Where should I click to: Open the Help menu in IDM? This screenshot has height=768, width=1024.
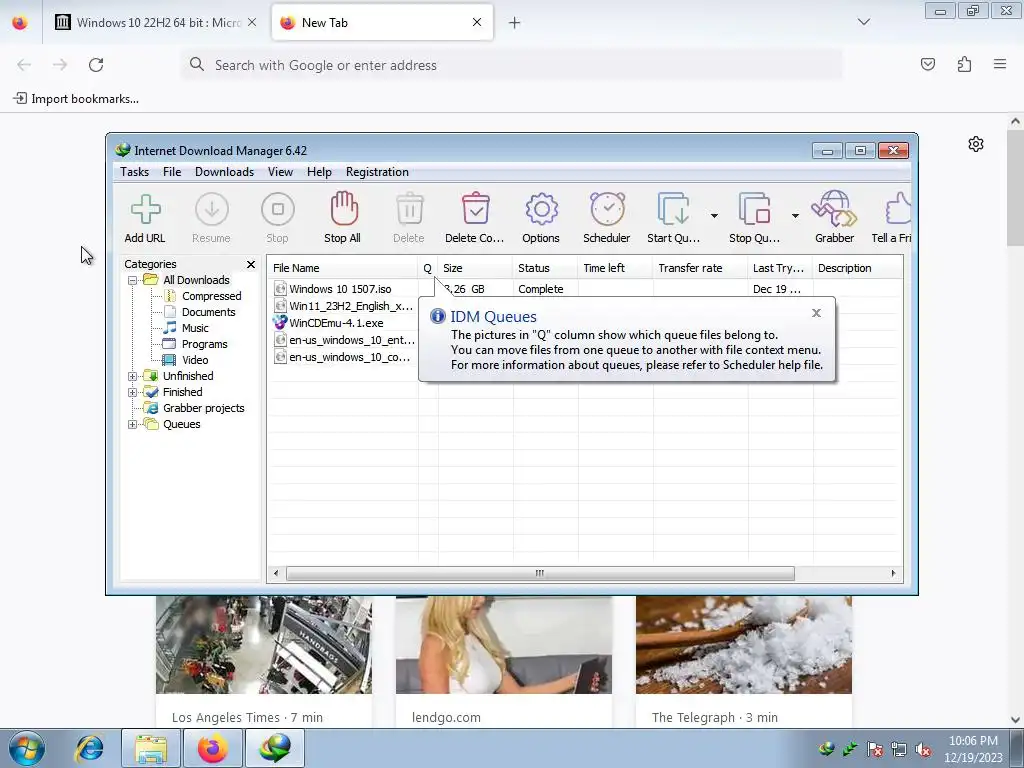(319, 172)
